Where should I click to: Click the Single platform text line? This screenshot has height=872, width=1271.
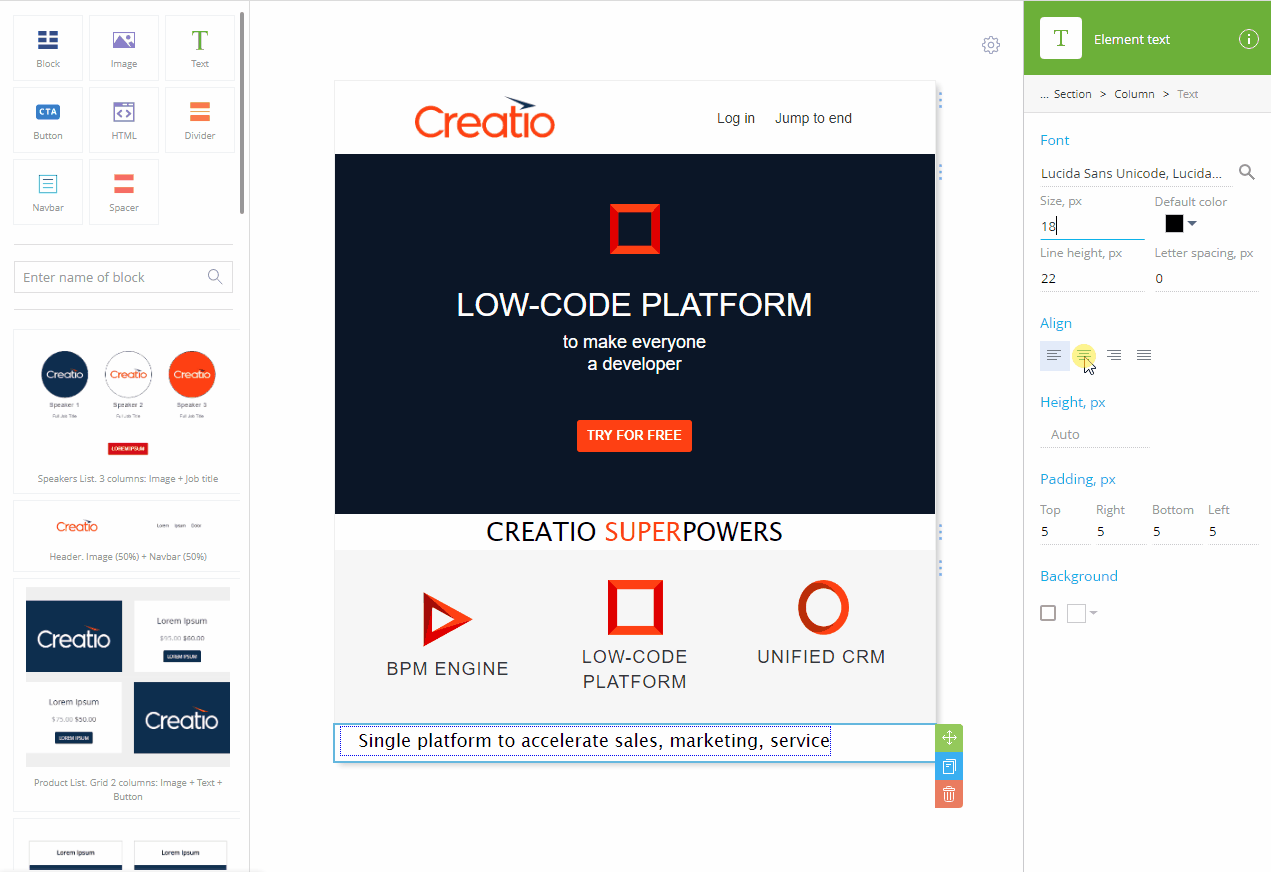tap(594, 741)
